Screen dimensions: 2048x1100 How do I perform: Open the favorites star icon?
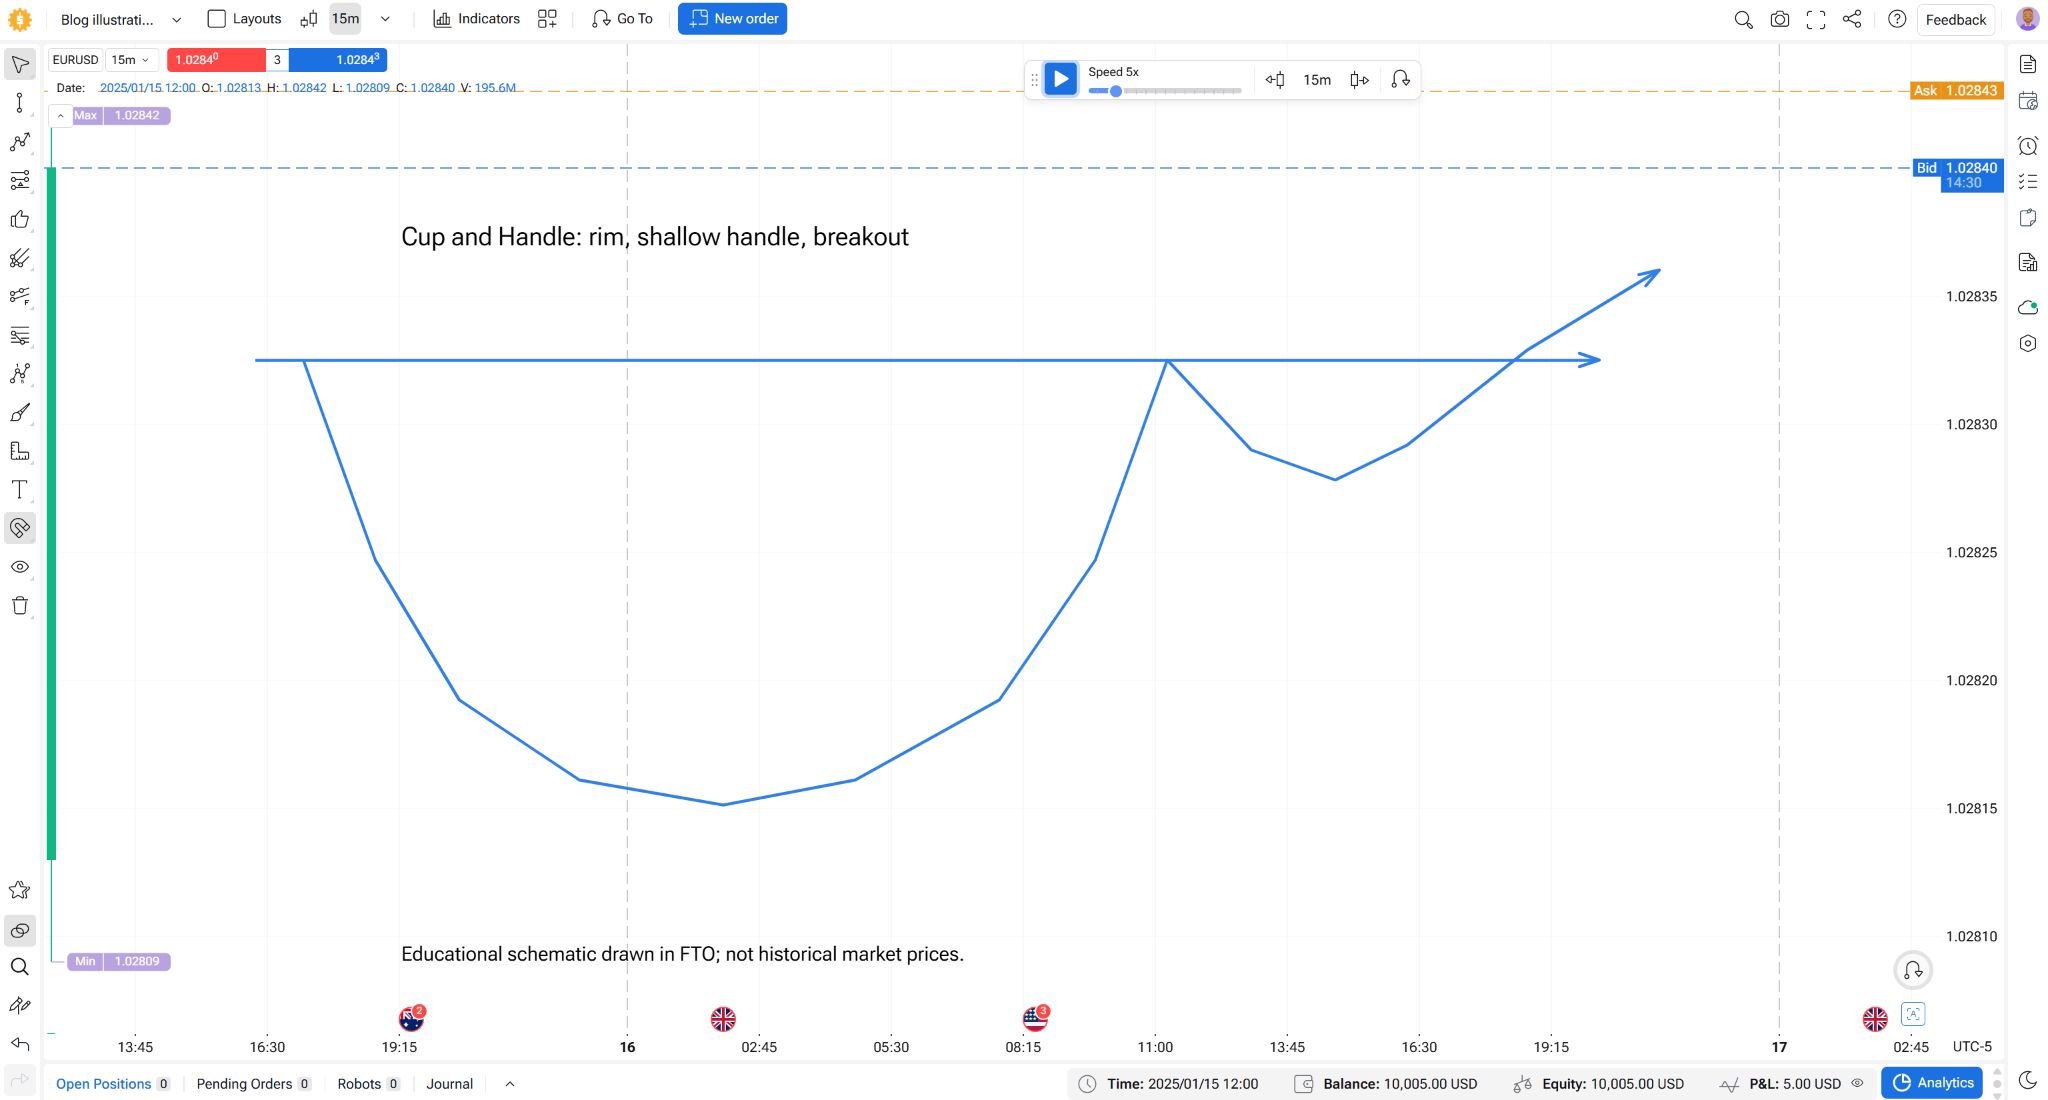point(20,890)
